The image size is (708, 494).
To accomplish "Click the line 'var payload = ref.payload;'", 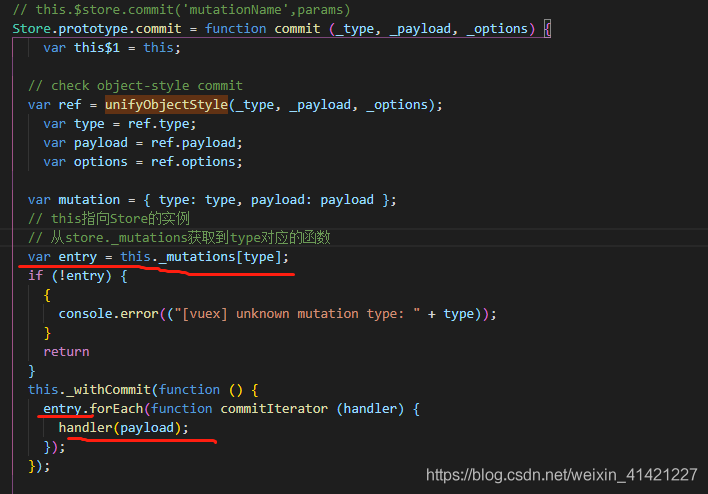I will tap(143, 143).
